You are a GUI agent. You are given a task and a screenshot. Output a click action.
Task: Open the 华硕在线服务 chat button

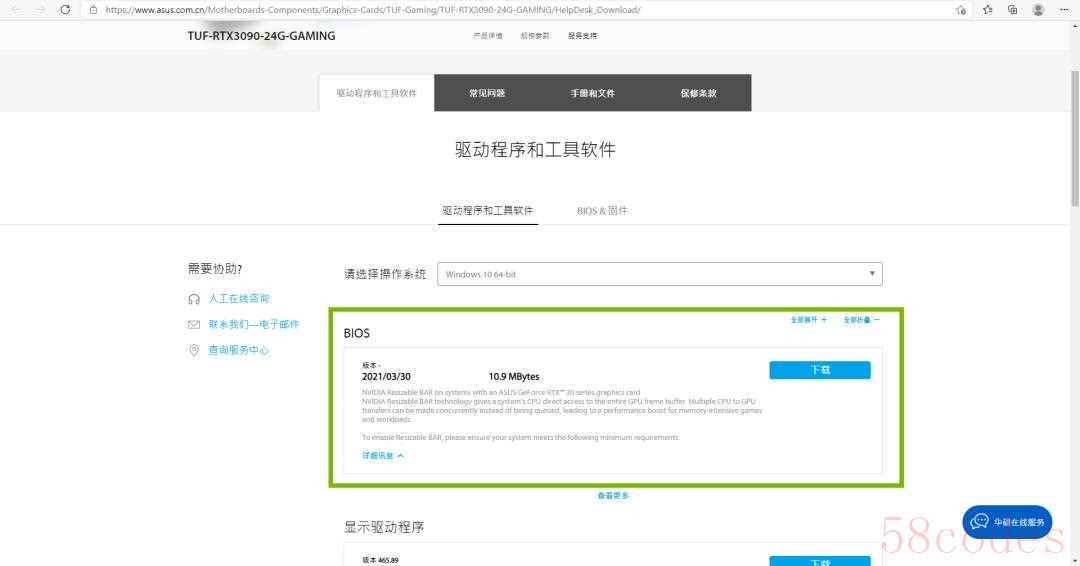click(1007, 522)
